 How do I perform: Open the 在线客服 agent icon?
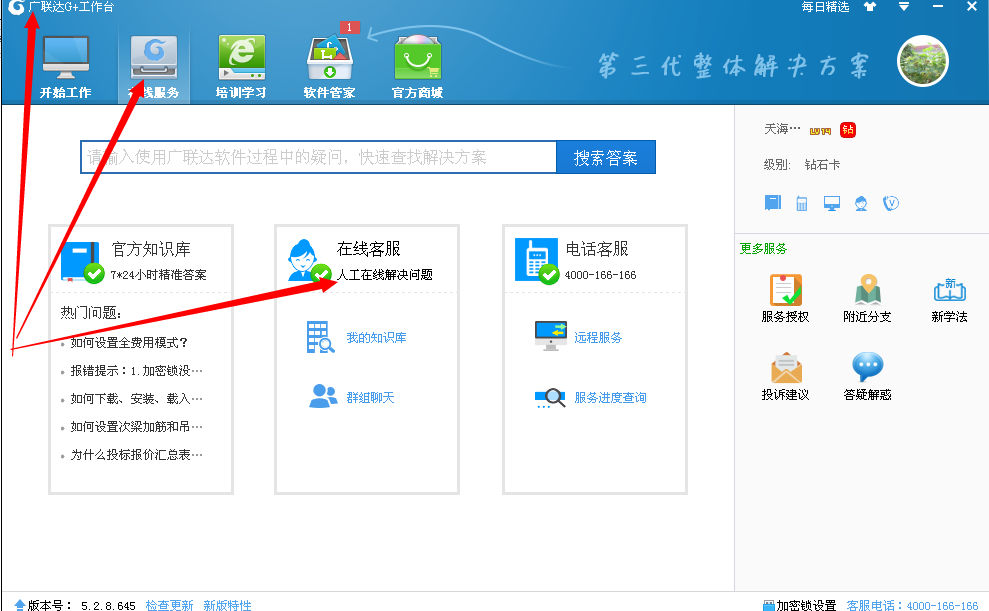pyautogui.click(x=308, y=260)
